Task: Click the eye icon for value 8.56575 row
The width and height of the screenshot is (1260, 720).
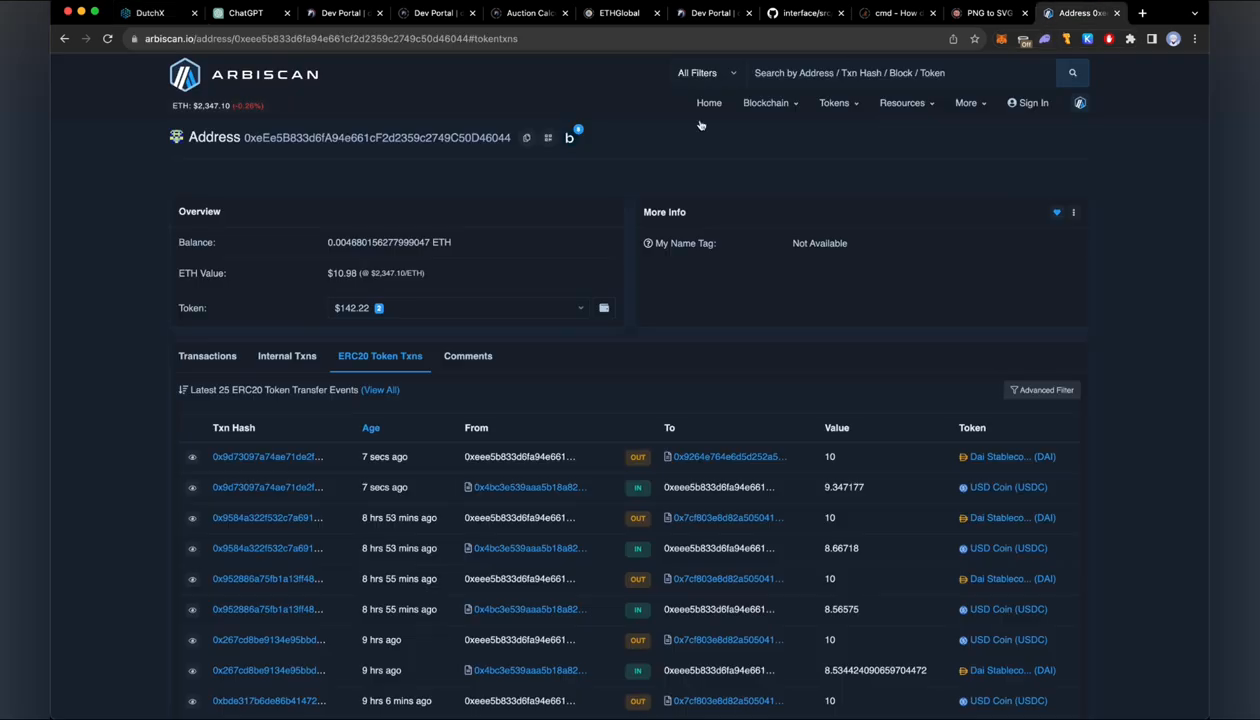Action: coord(192,610)
